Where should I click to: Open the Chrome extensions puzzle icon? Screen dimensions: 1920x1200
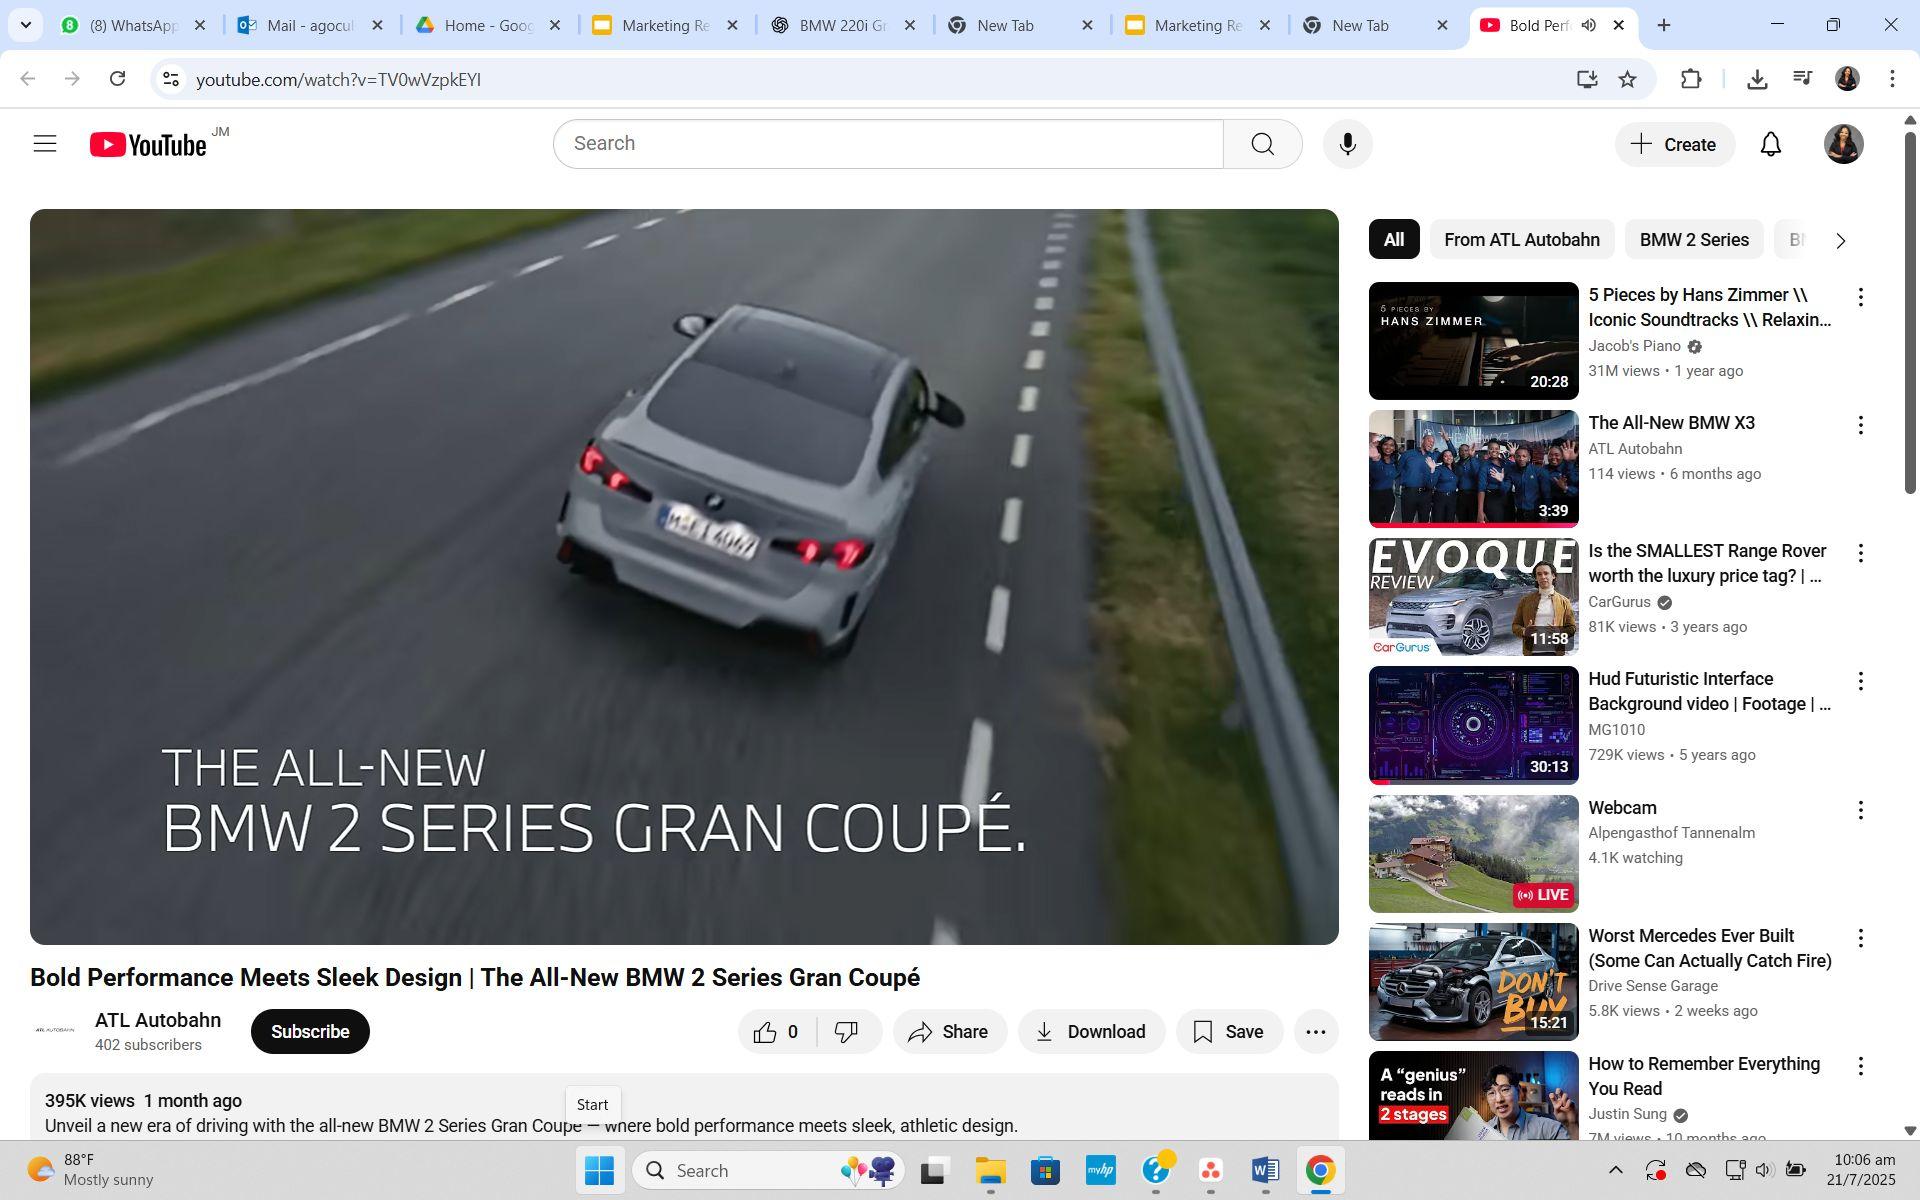coord(1690,79)
